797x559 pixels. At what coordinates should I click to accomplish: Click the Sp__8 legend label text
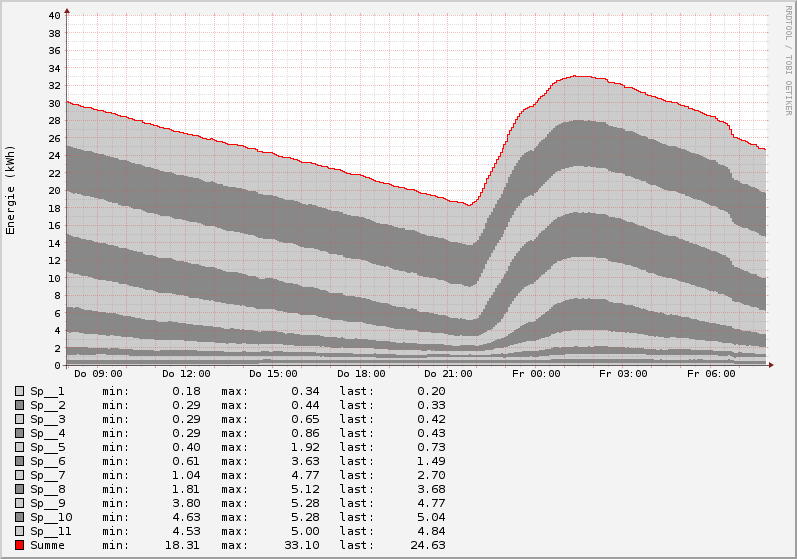tap(47, 489)
